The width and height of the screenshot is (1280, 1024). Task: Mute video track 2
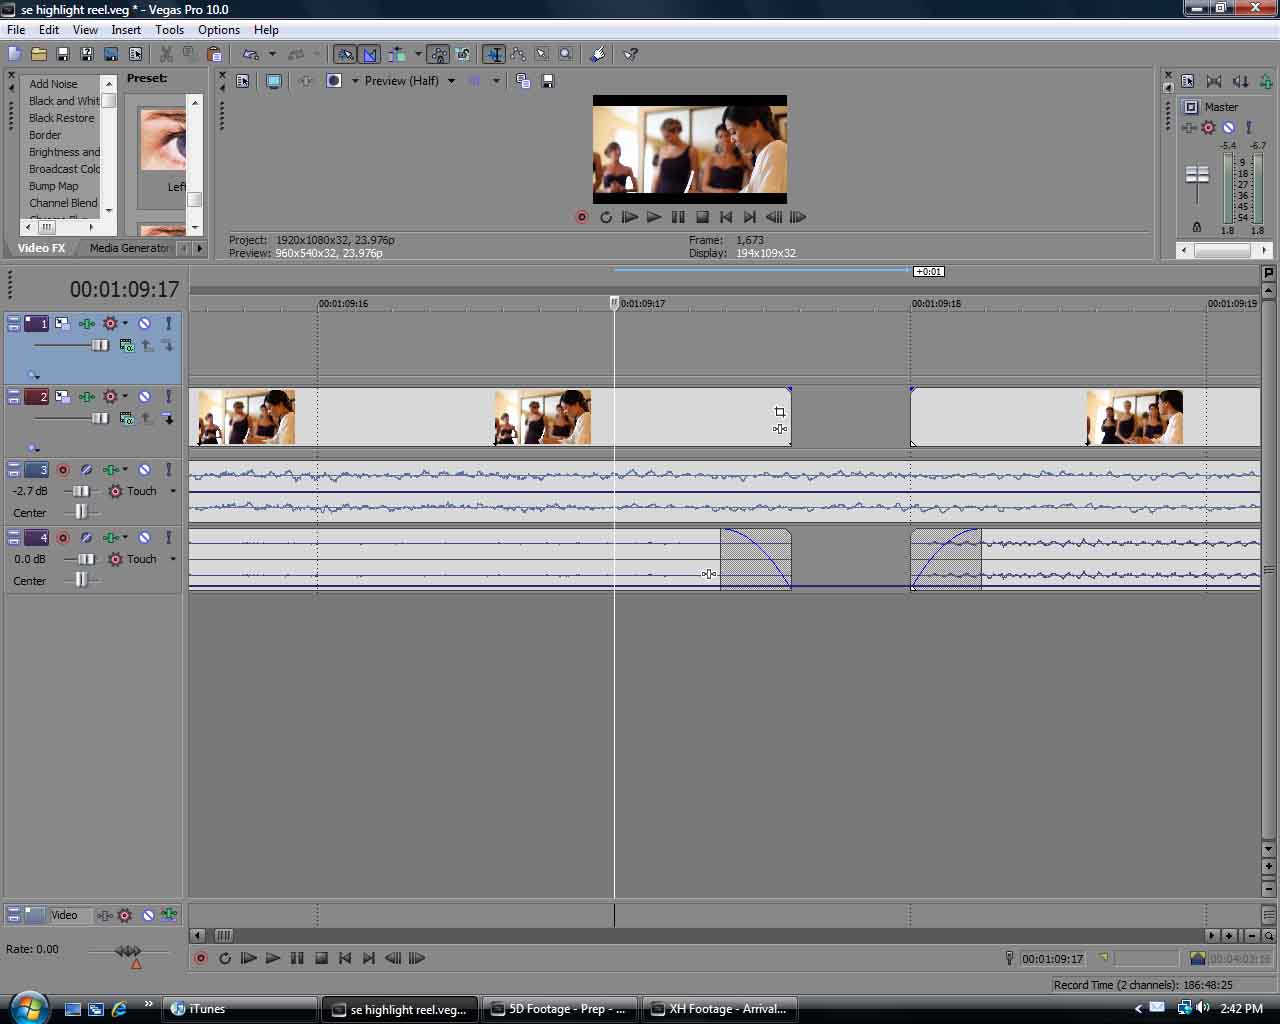(x=144, y=397)
